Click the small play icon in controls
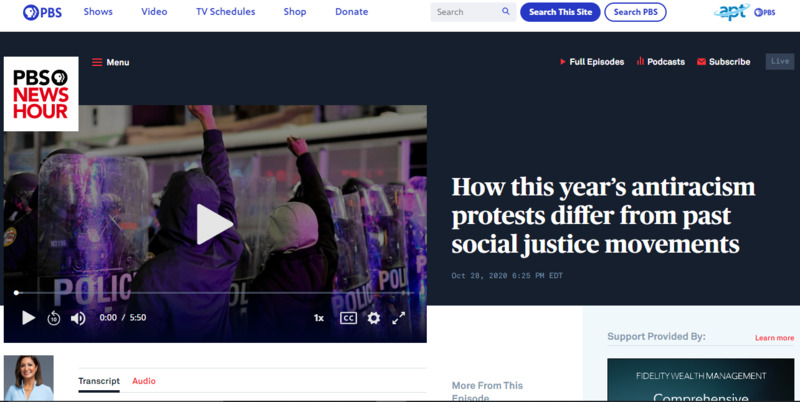The height and width of the screenshot is (402, 800). pos(28,318)
